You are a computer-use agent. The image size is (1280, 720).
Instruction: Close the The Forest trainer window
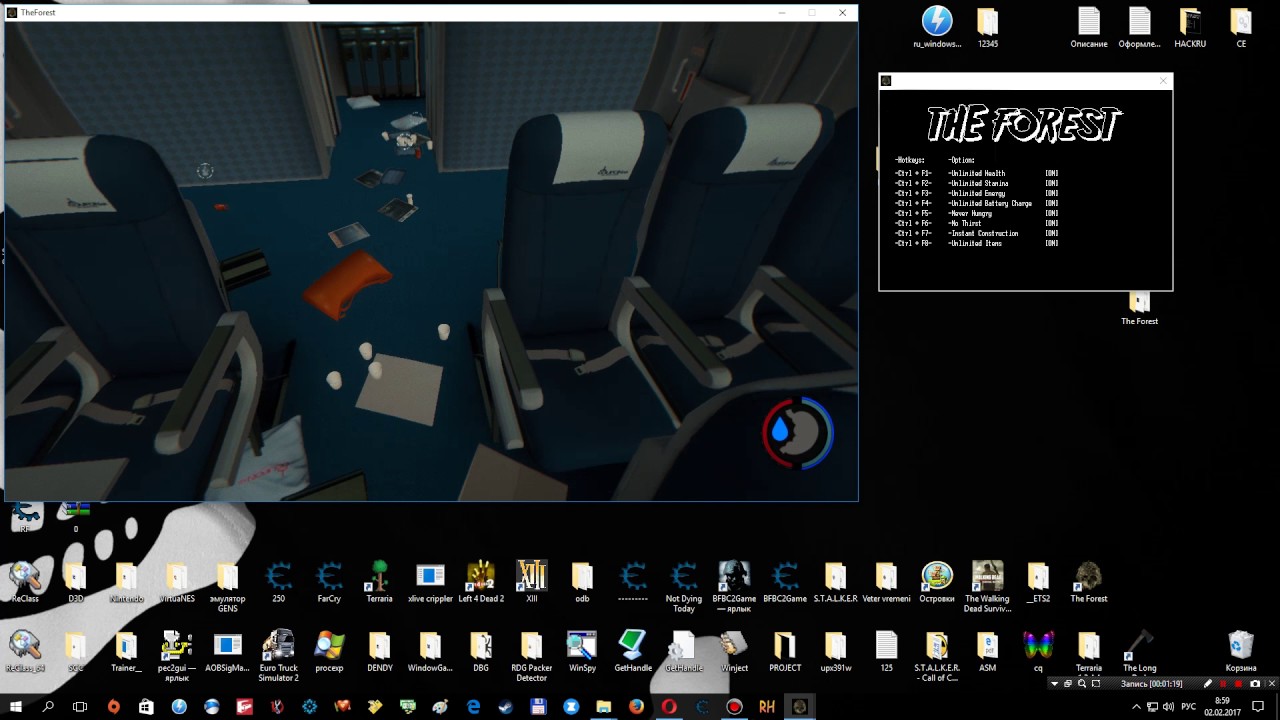tap(1162, 81)
